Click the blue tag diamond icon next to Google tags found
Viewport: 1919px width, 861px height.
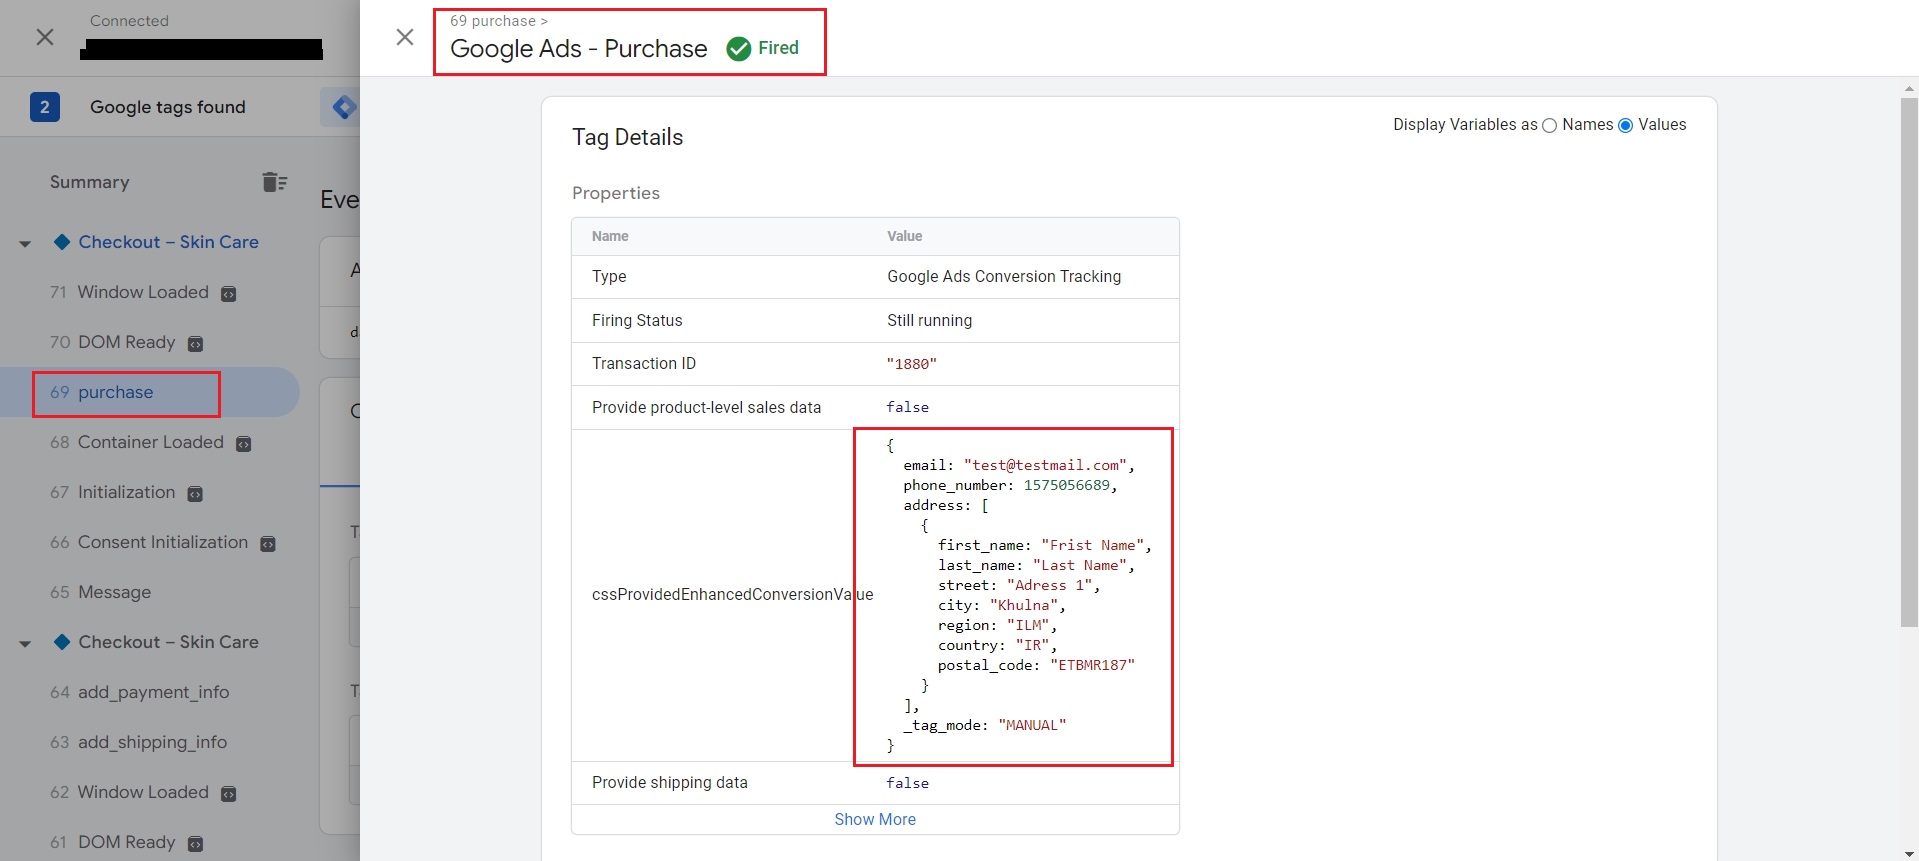pos(343,107)
